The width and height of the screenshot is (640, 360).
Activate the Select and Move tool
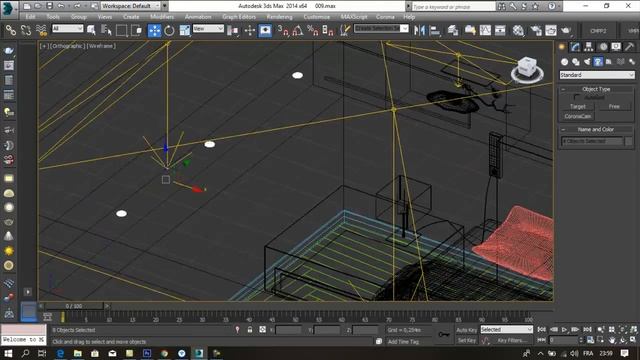[154, 31]
